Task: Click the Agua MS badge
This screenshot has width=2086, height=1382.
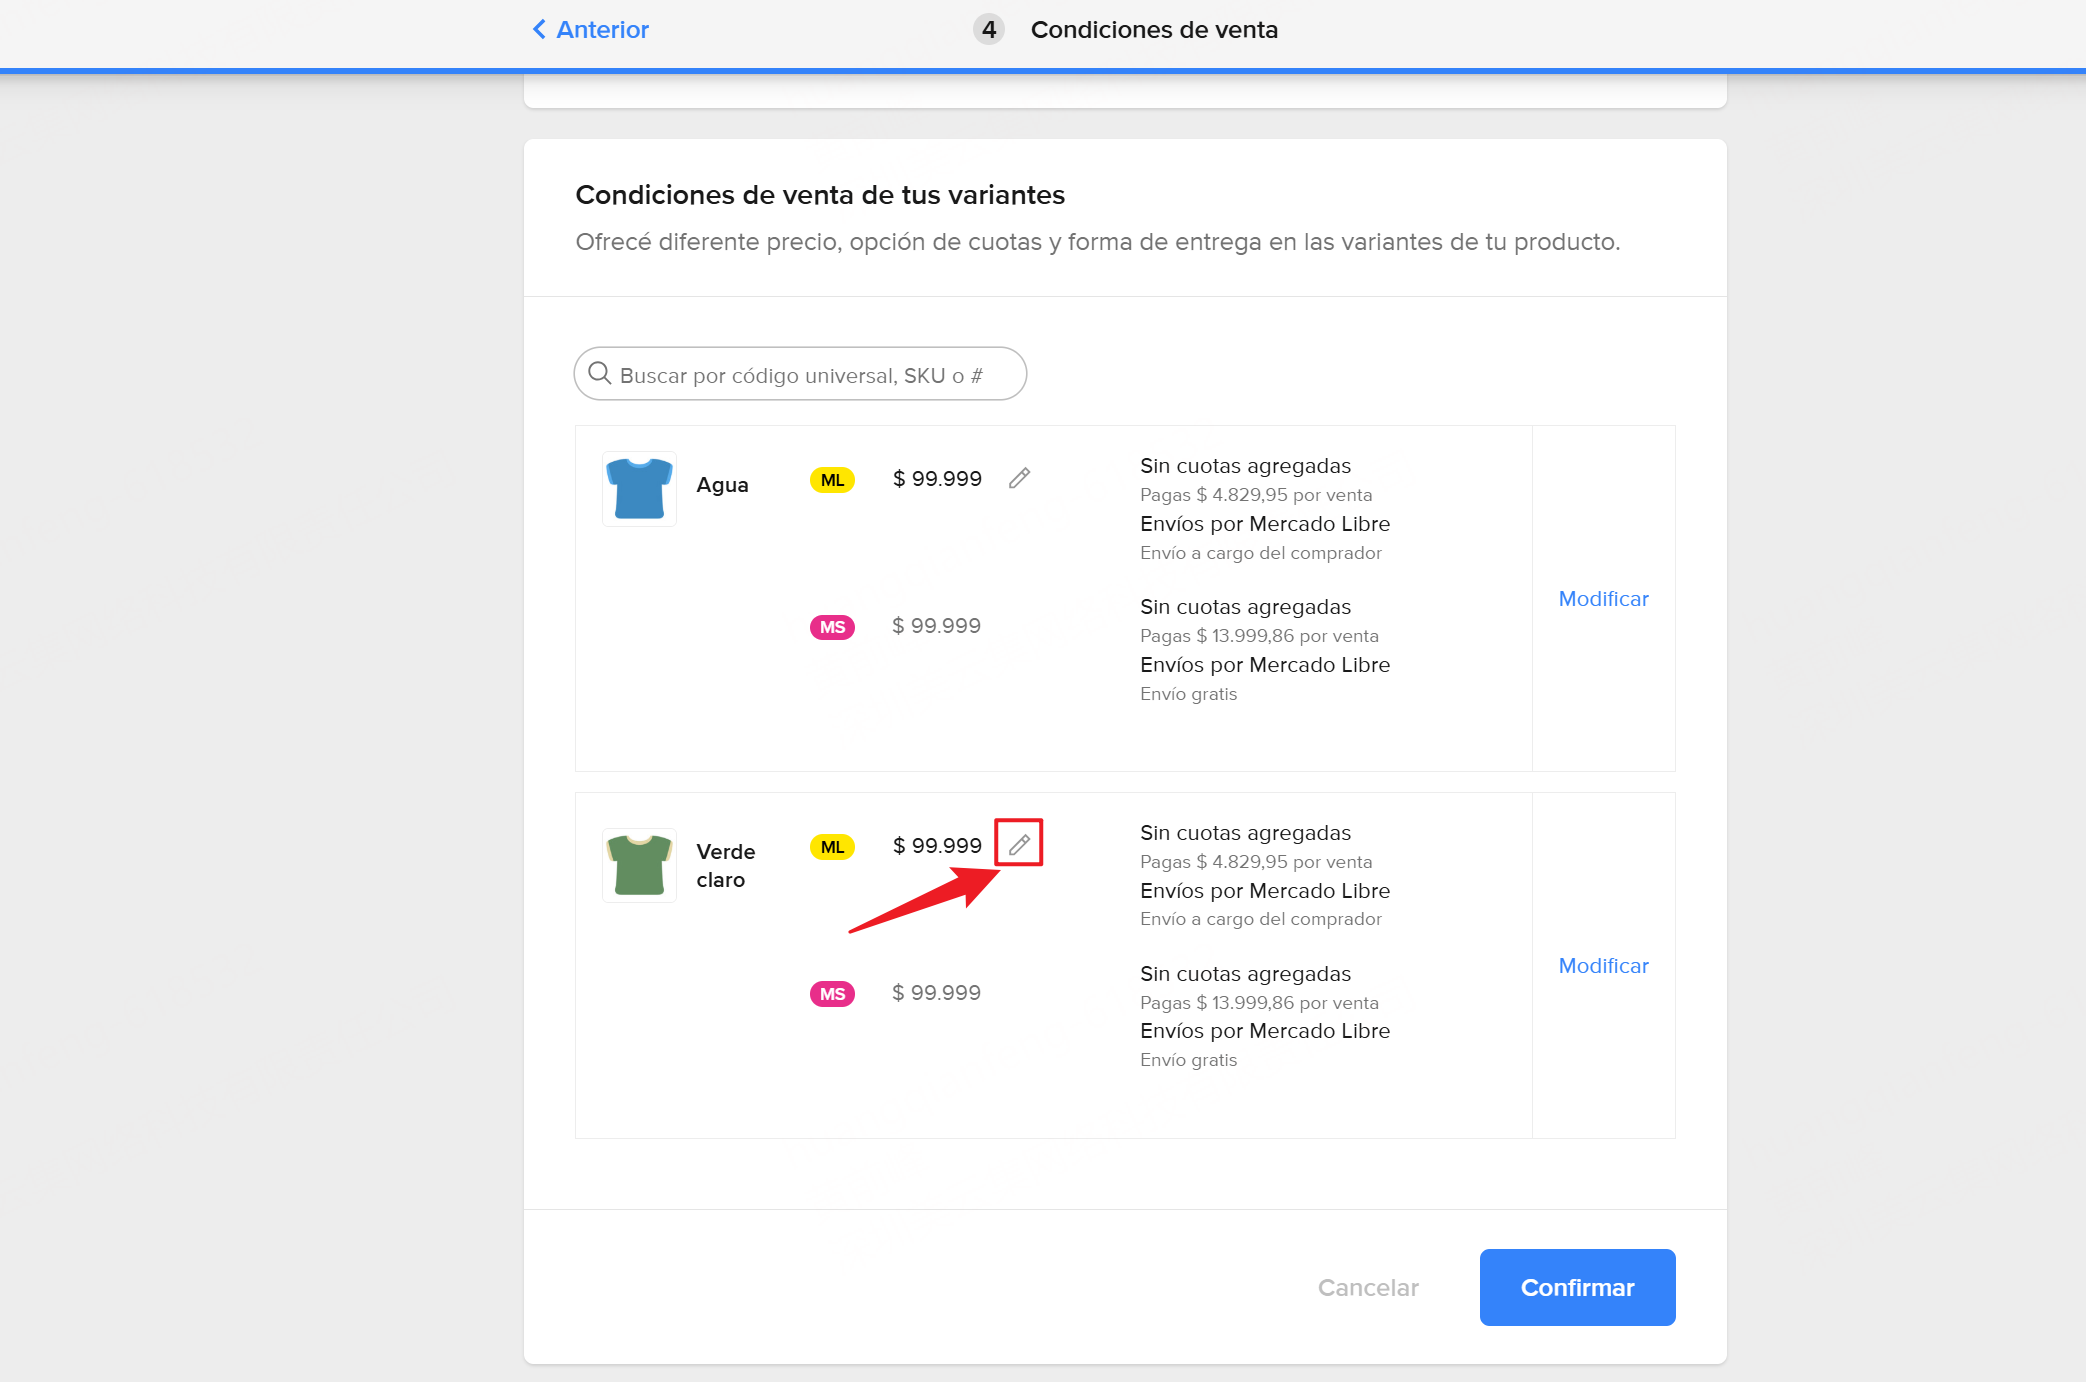Action: coord(832,627)
